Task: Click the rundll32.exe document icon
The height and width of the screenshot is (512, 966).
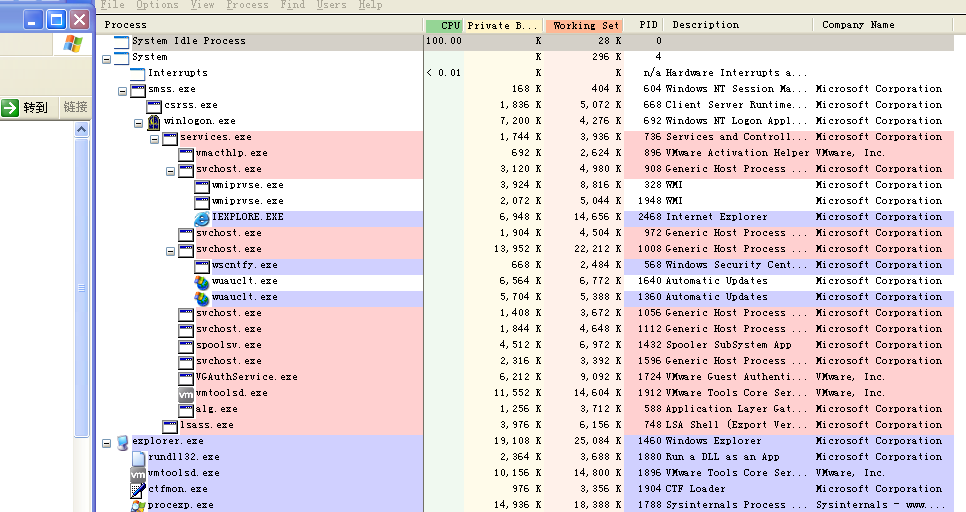Action: [x=138, y=458]
